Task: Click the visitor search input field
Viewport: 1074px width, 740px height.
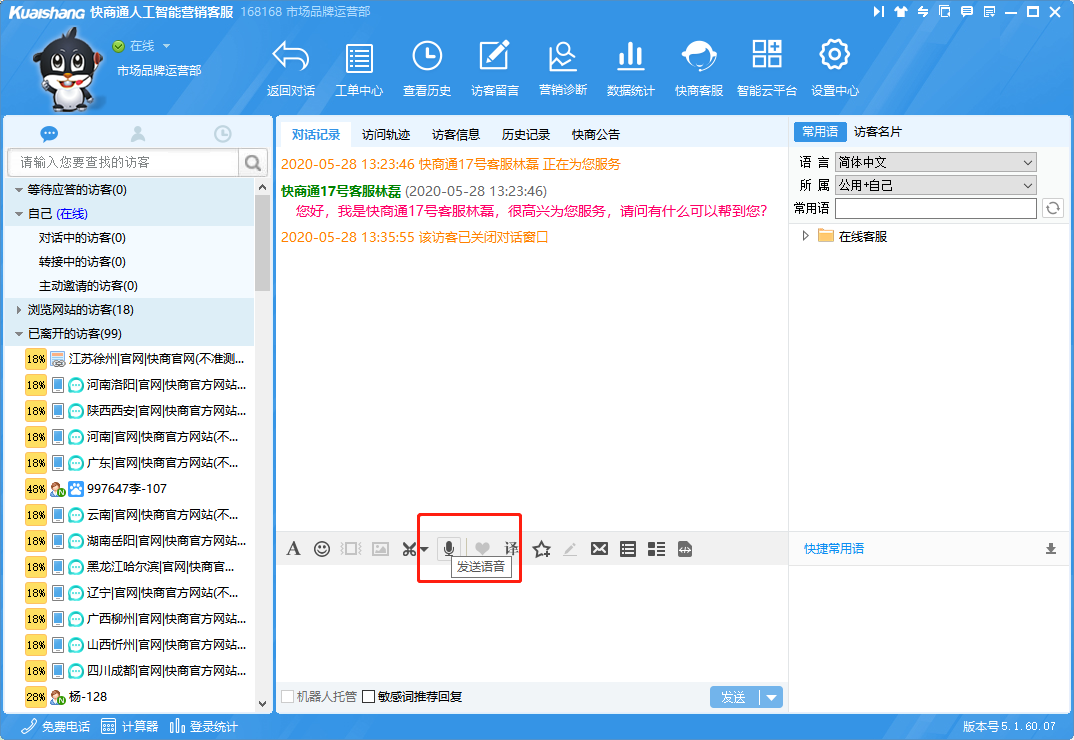Action: point(125,162)
